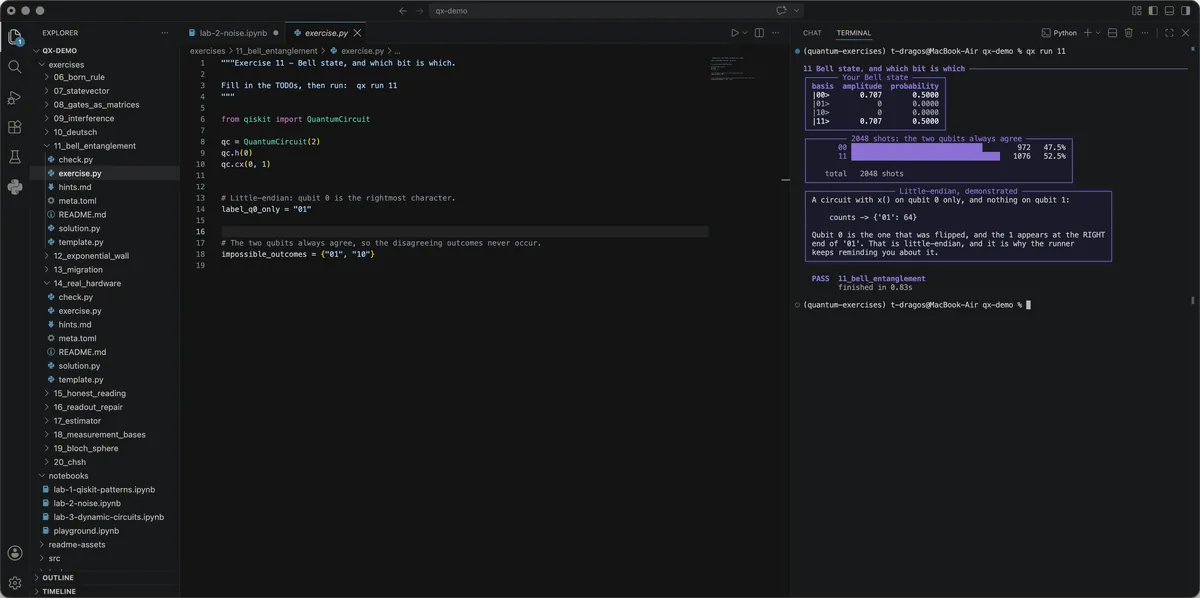
Task: Go back with the navigation arrow
Action: [x=403, y=11]
